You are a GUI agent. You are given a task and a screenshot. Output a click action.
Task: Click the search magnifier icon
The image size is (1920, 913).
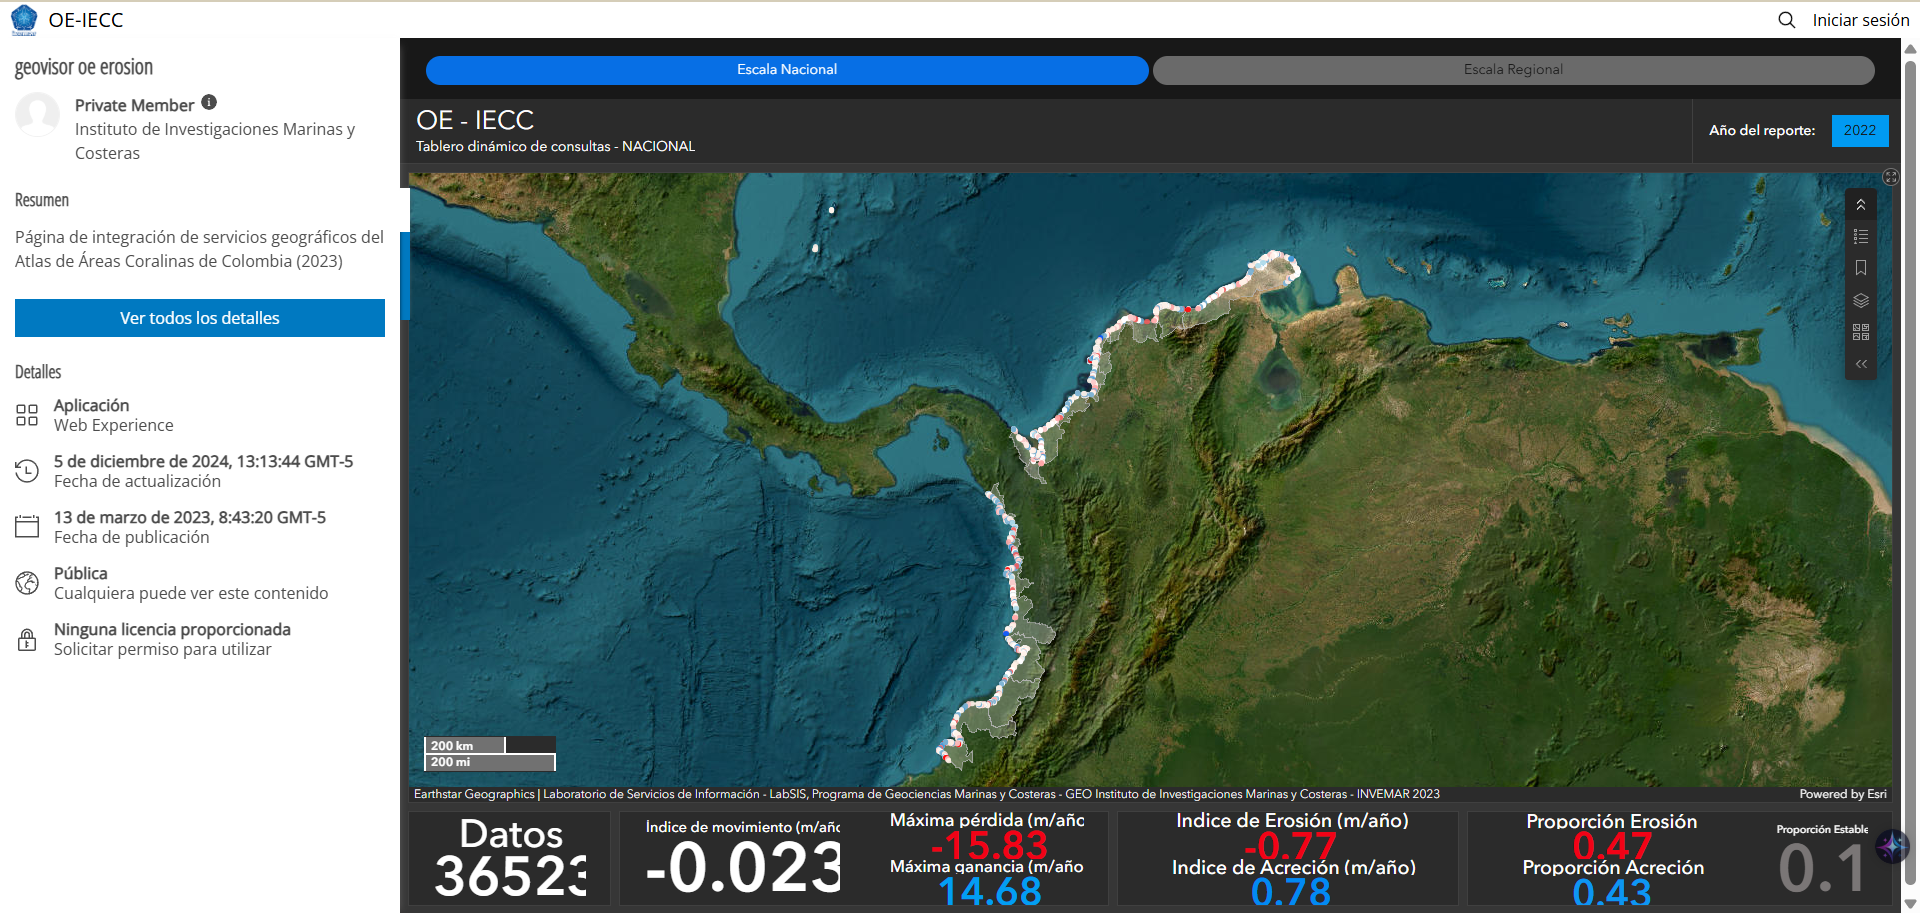tap(1786, 20)
